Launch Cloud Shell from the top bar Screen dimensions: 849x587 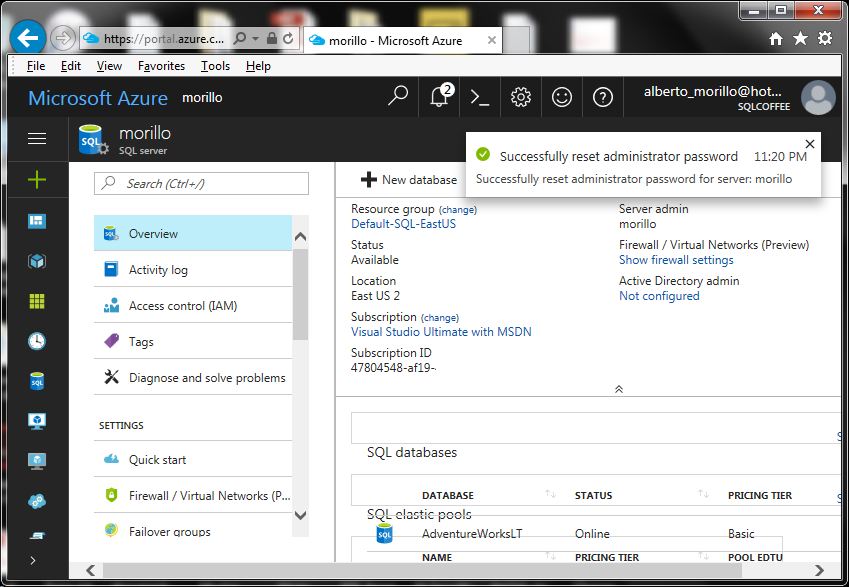coord(480,97)
